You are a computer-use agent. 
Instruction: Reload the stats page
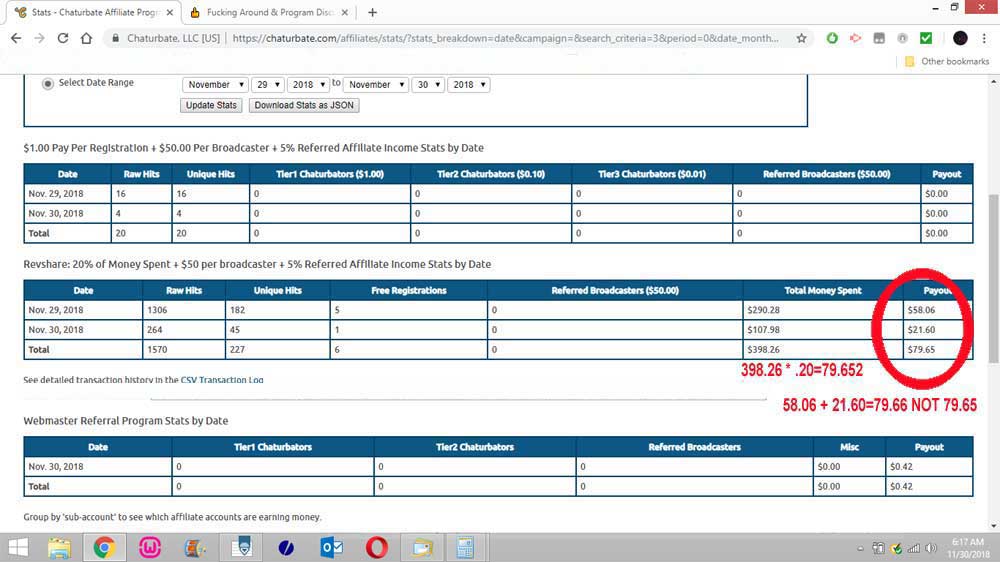62,38
